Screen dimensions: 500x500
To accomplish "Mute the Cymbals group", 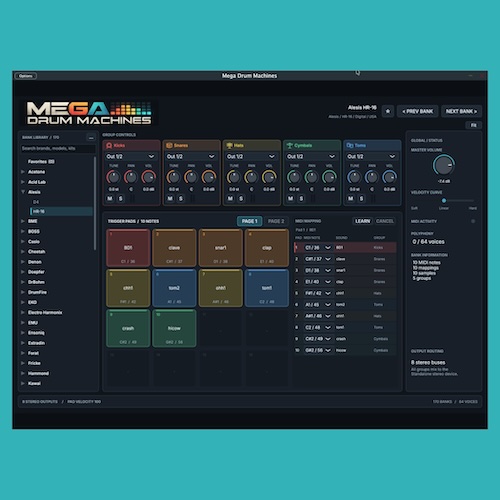I will coord(291,199).
